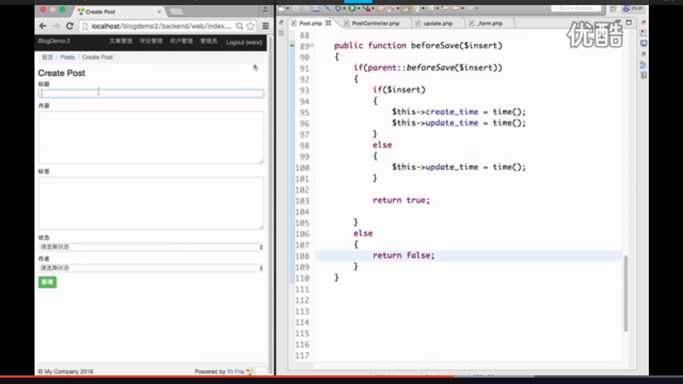Bookmark page with the star icon
This screenshot has height=384, width=683.
click(x=250, y=26)
